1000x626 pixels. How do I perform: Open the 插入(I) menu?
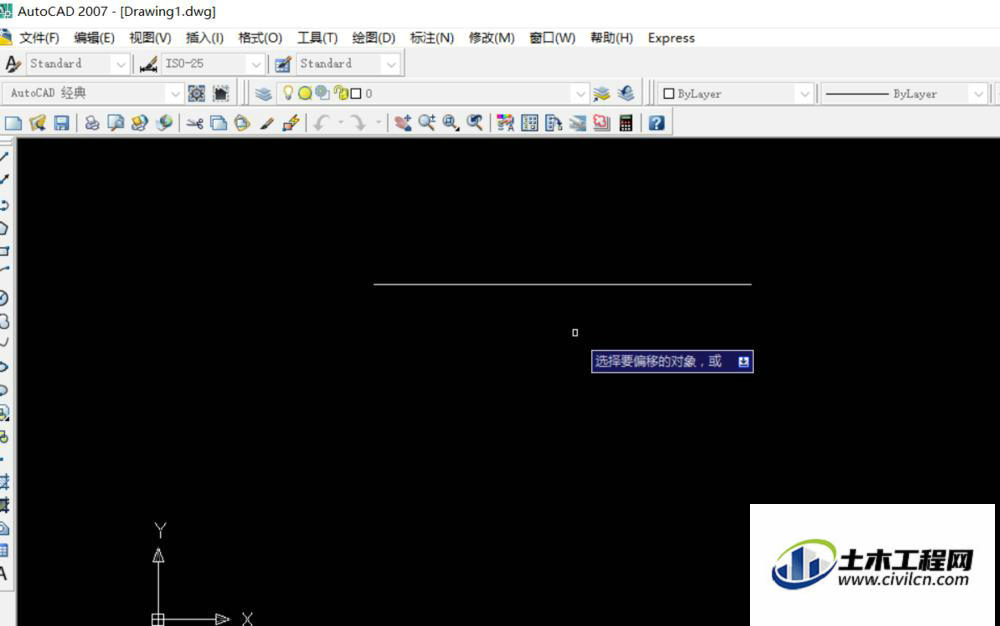coord(204,38)
